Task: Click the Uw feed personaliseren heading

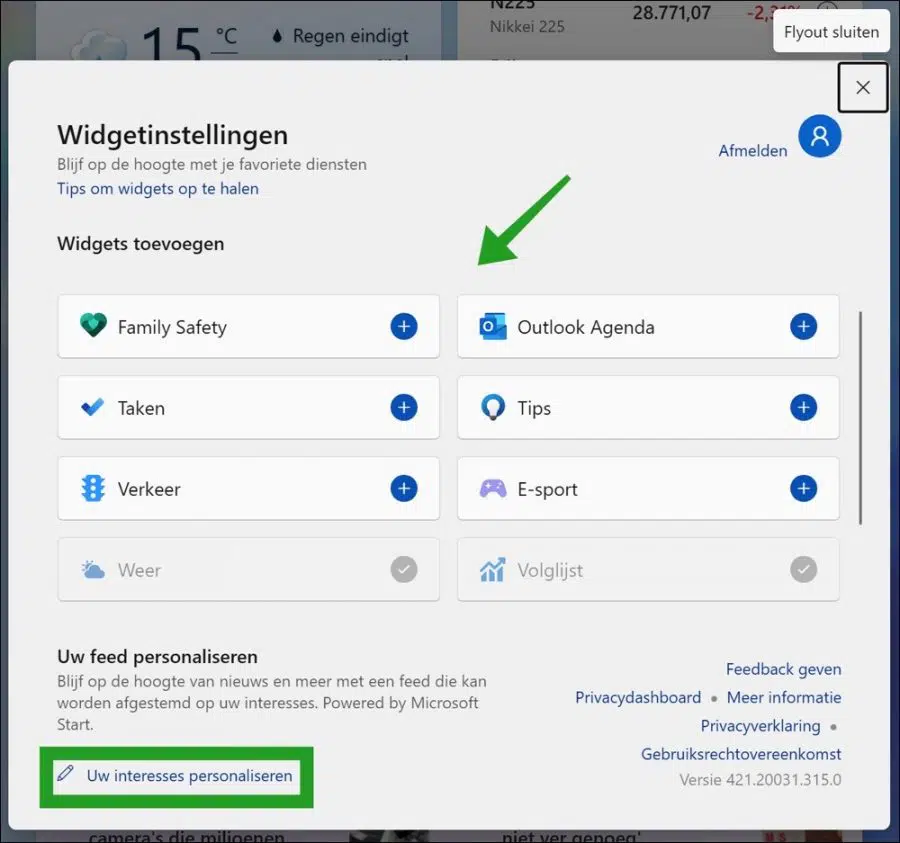Action: click(x=157, y=656)
